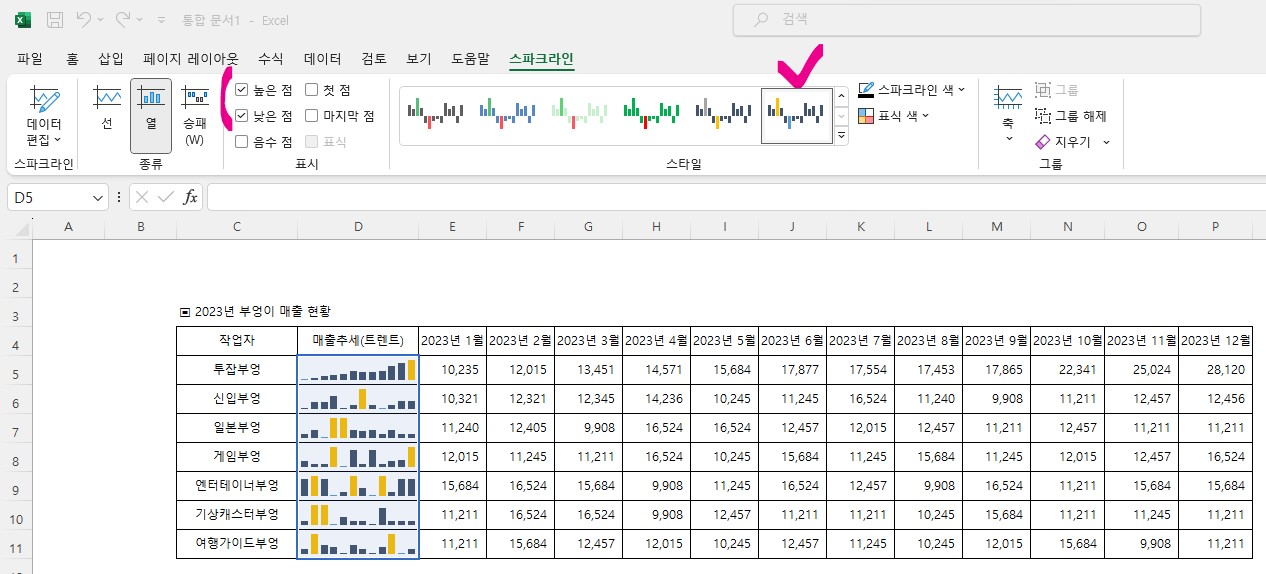Viewport: 1266px width, 574px height.
Task: Click the 투잡부엉 sparkline cell
Action: 358,370
